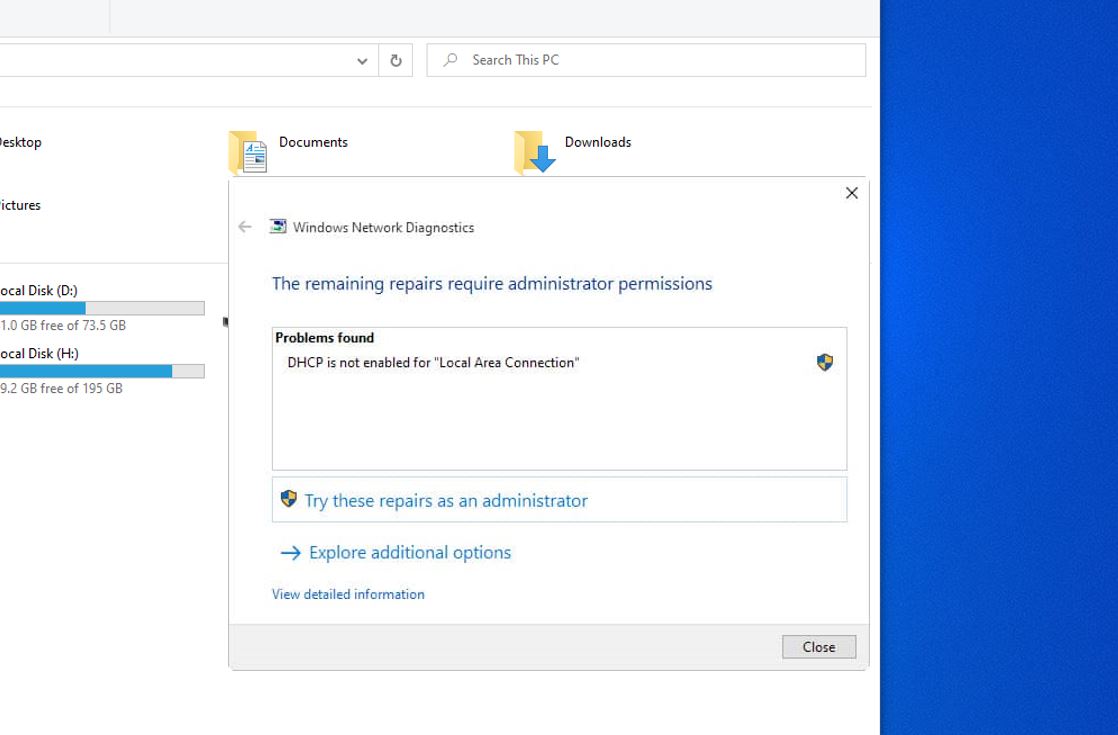Explore additional options in troubleshooter

coord(409,552)
